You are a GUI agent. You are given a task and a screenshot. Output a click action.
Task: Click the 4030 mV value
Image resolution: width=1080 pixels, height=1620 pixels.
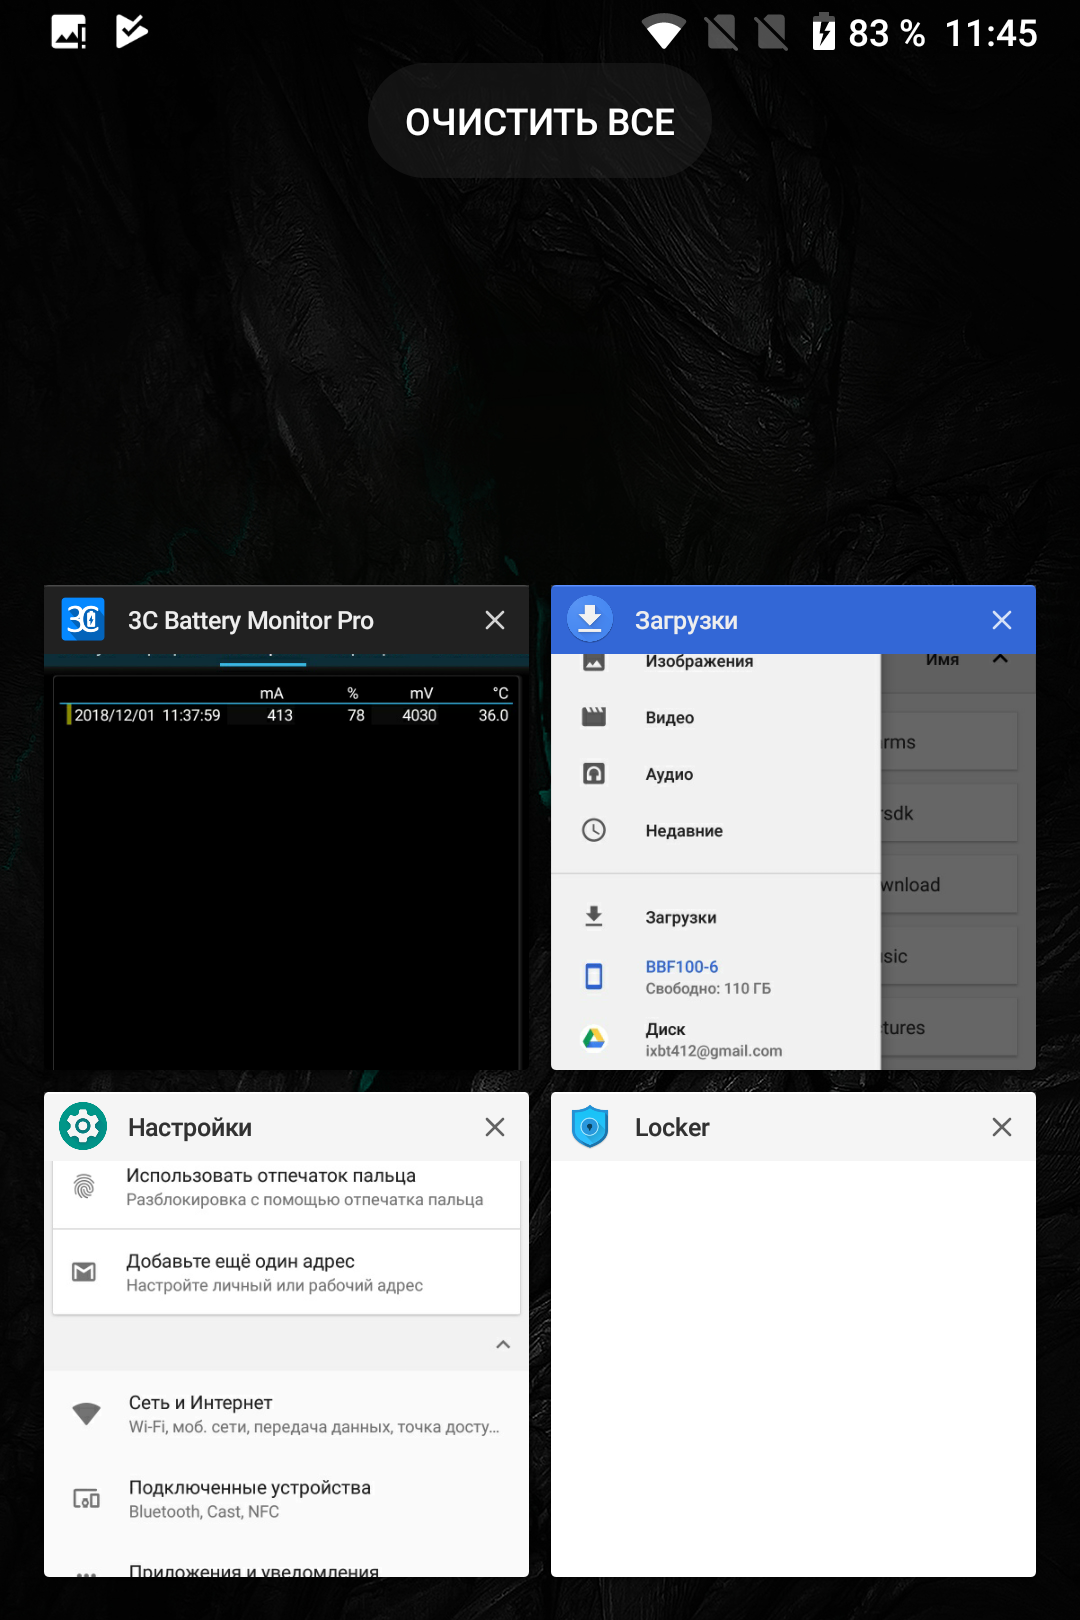pyautogui.click(x=419, y=715)
